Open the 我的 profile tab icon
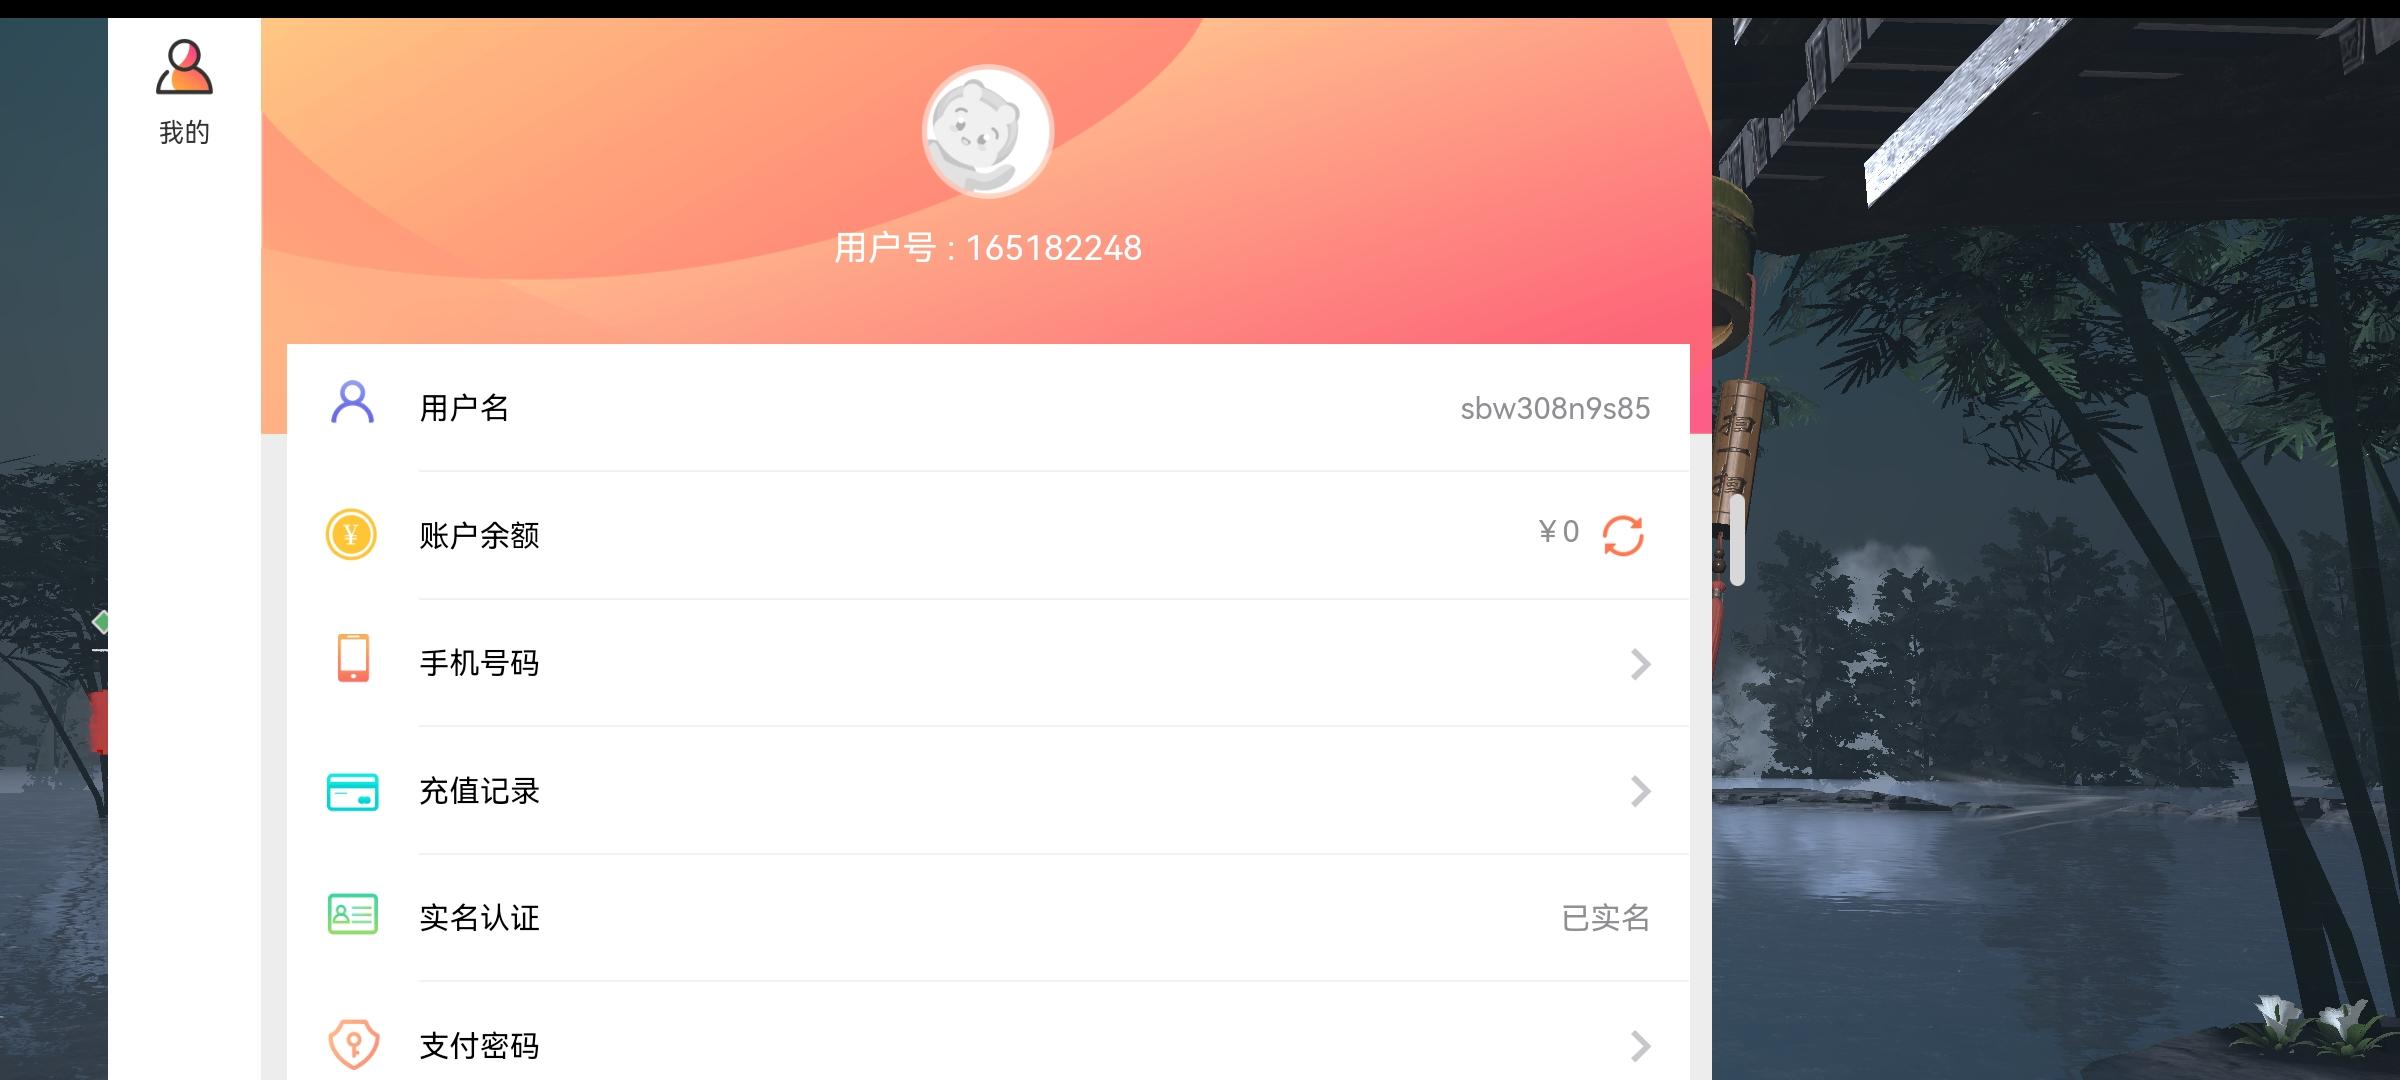The height and width of the screenshot is (1080, 2400). [x=184, y=68]
